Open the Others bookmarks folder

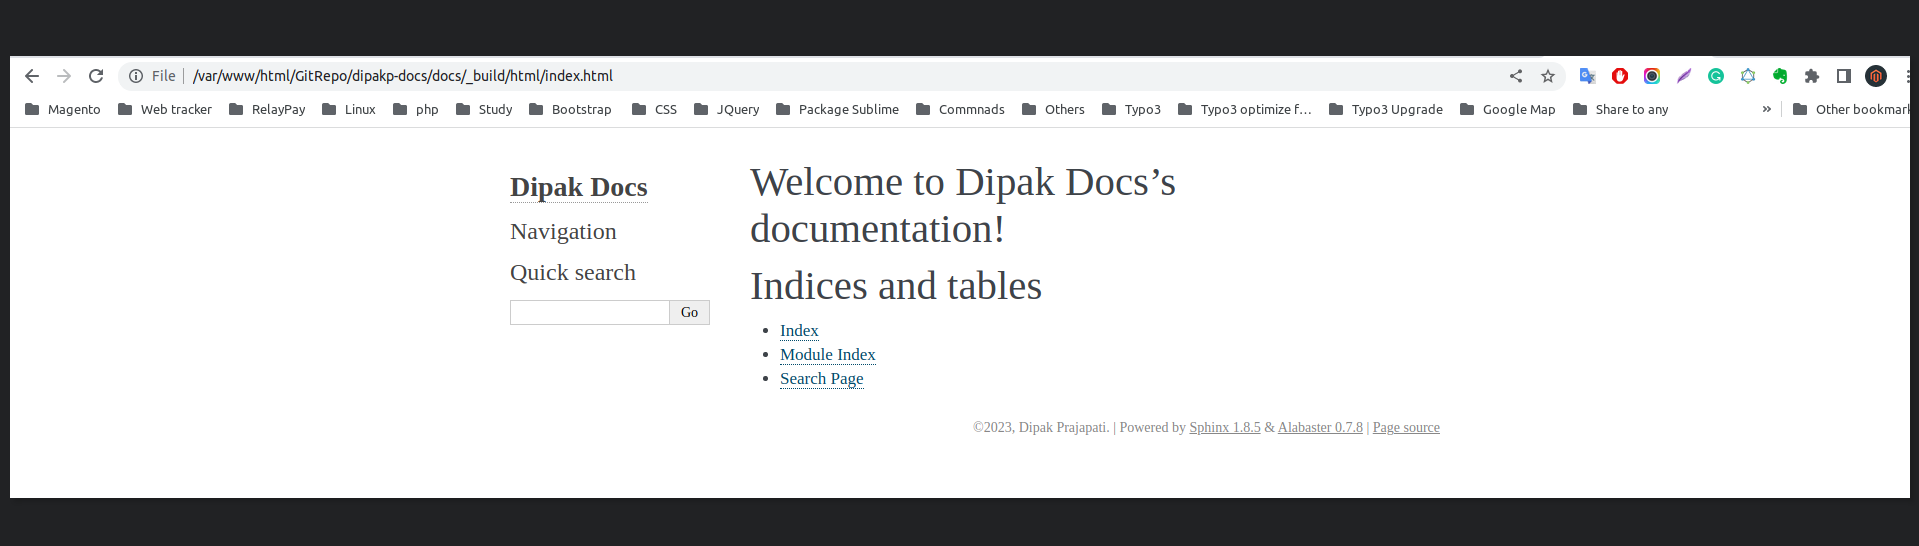click(x=1053, y=110)
